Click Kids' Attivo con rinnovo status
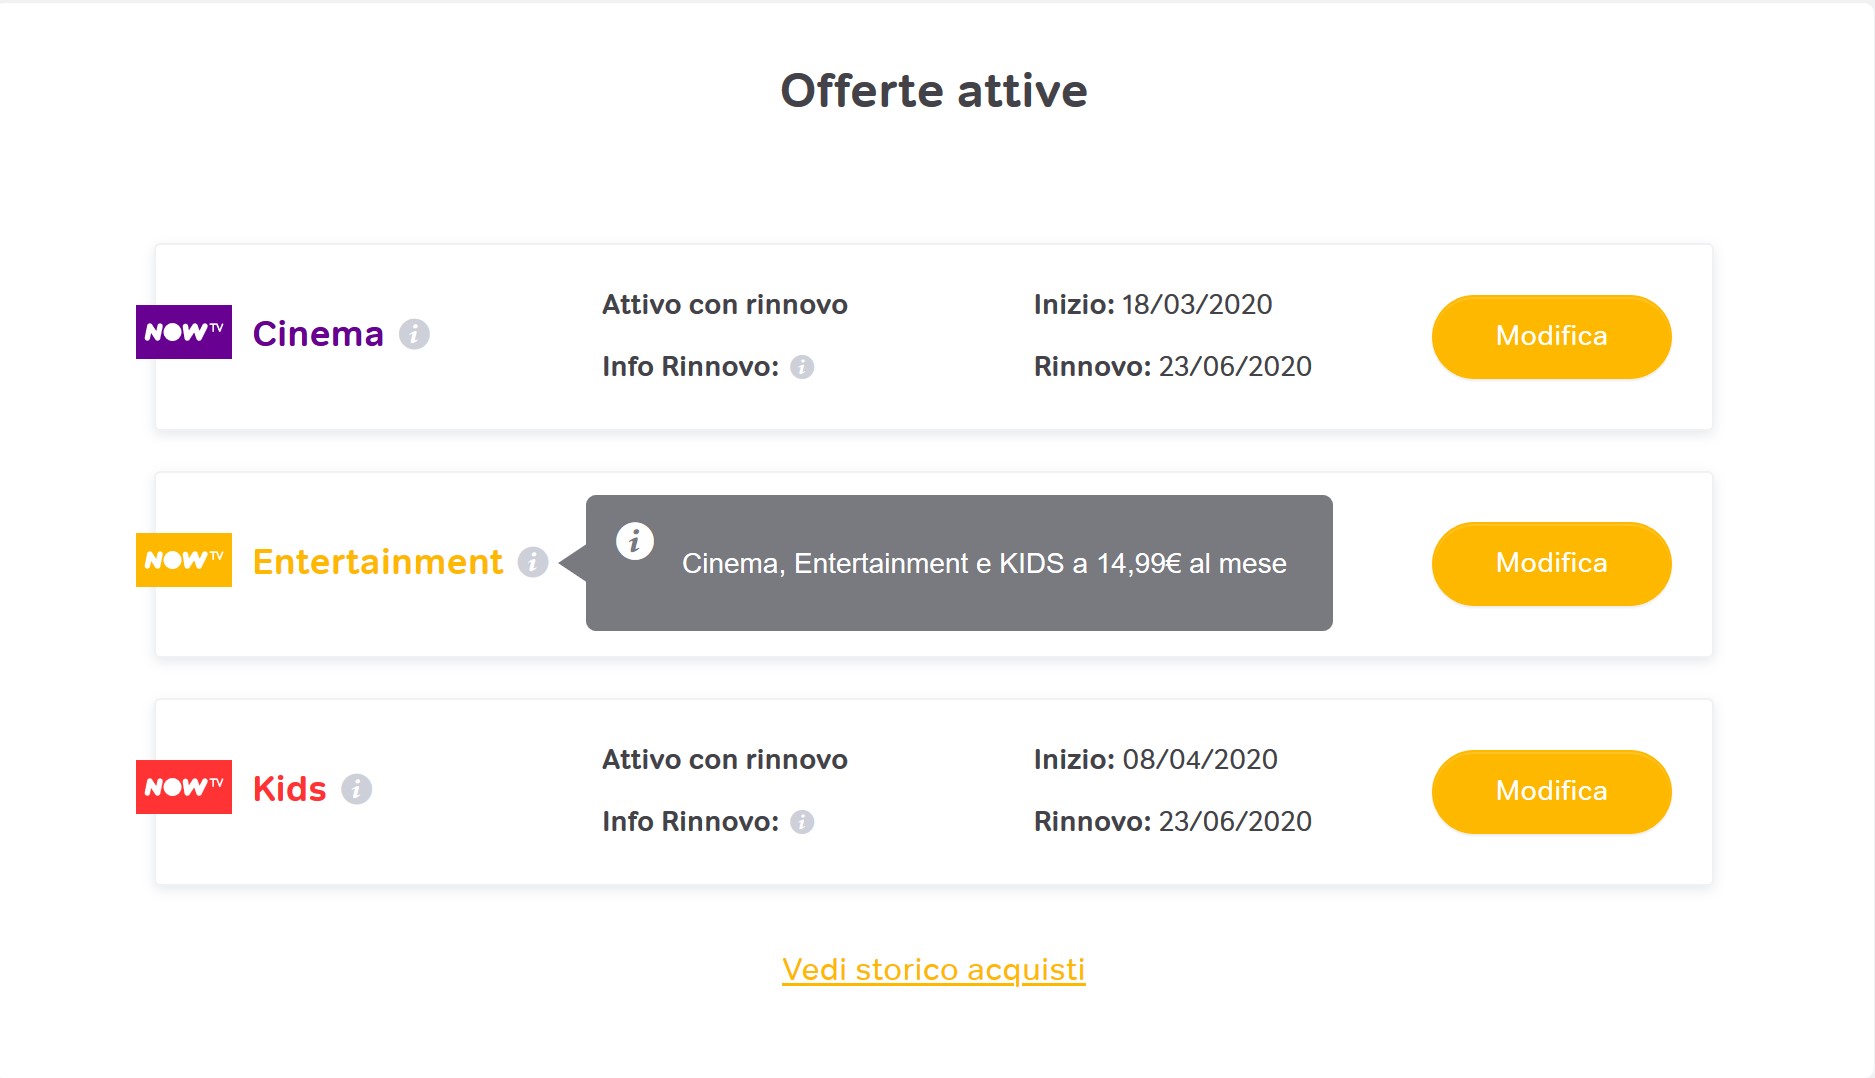Image resolution: width=1875 pixels, height=1078 pixels. 725,760
